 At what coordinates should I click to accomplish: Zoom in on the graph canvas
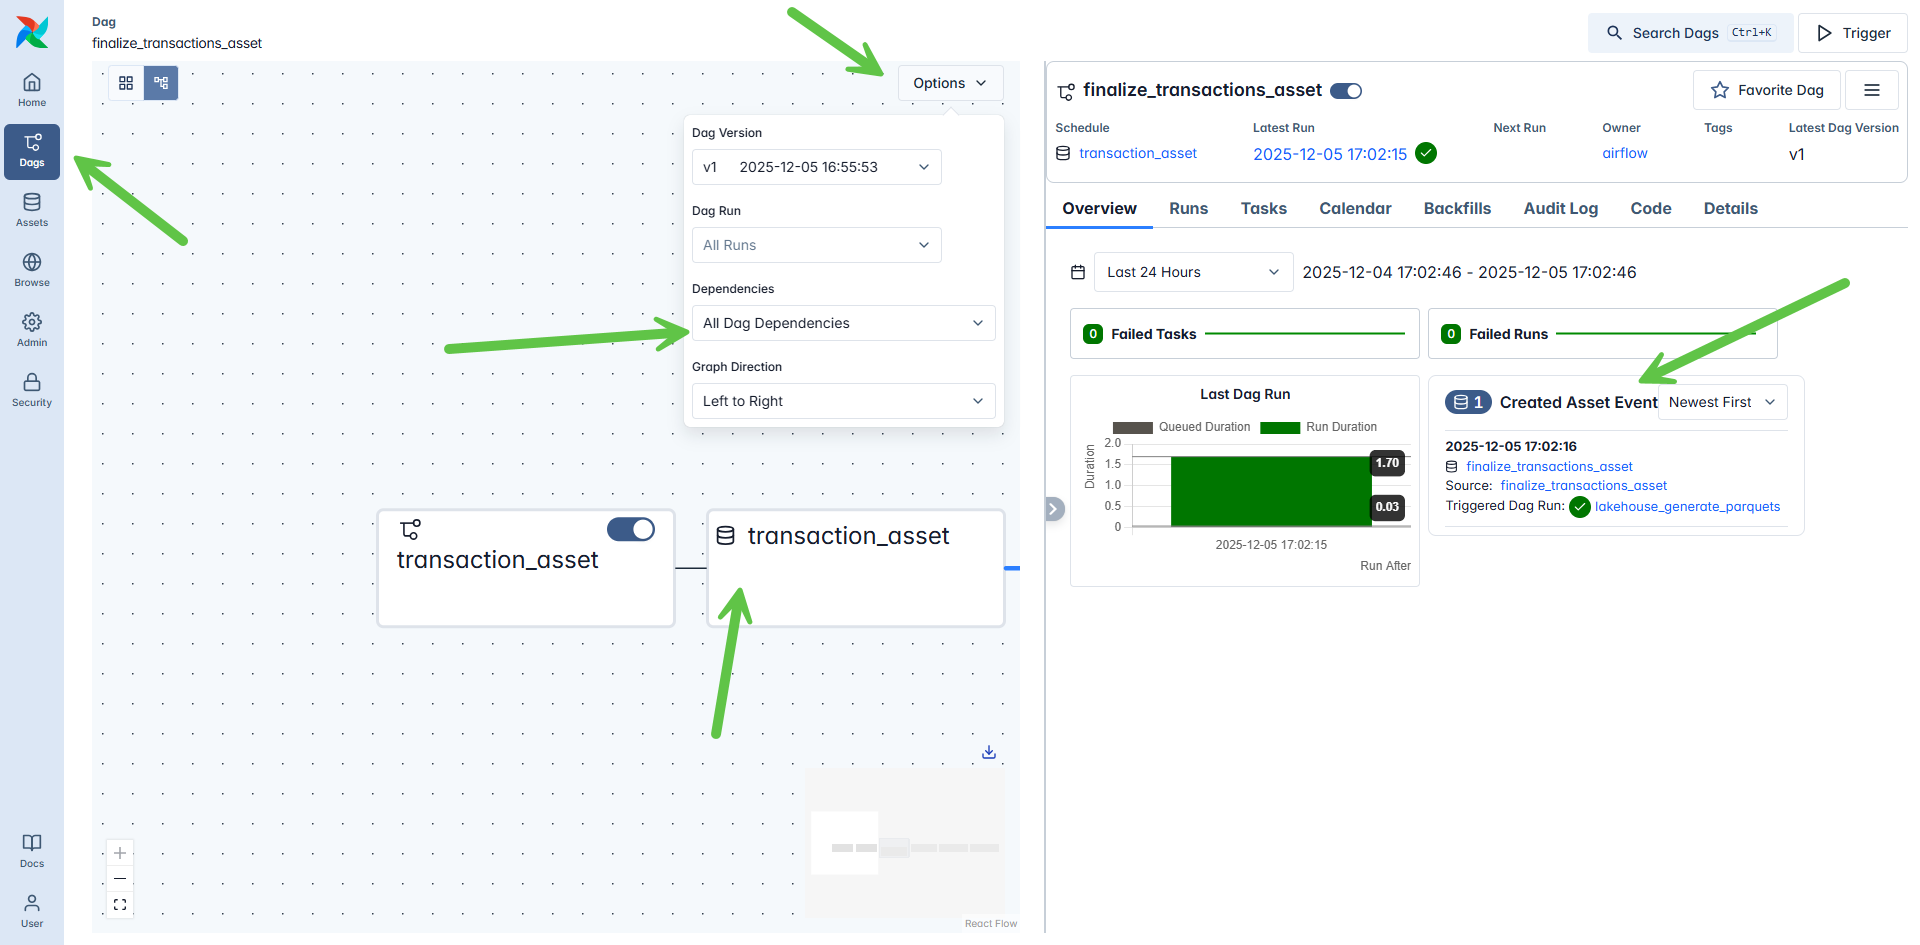pos(120,853)
